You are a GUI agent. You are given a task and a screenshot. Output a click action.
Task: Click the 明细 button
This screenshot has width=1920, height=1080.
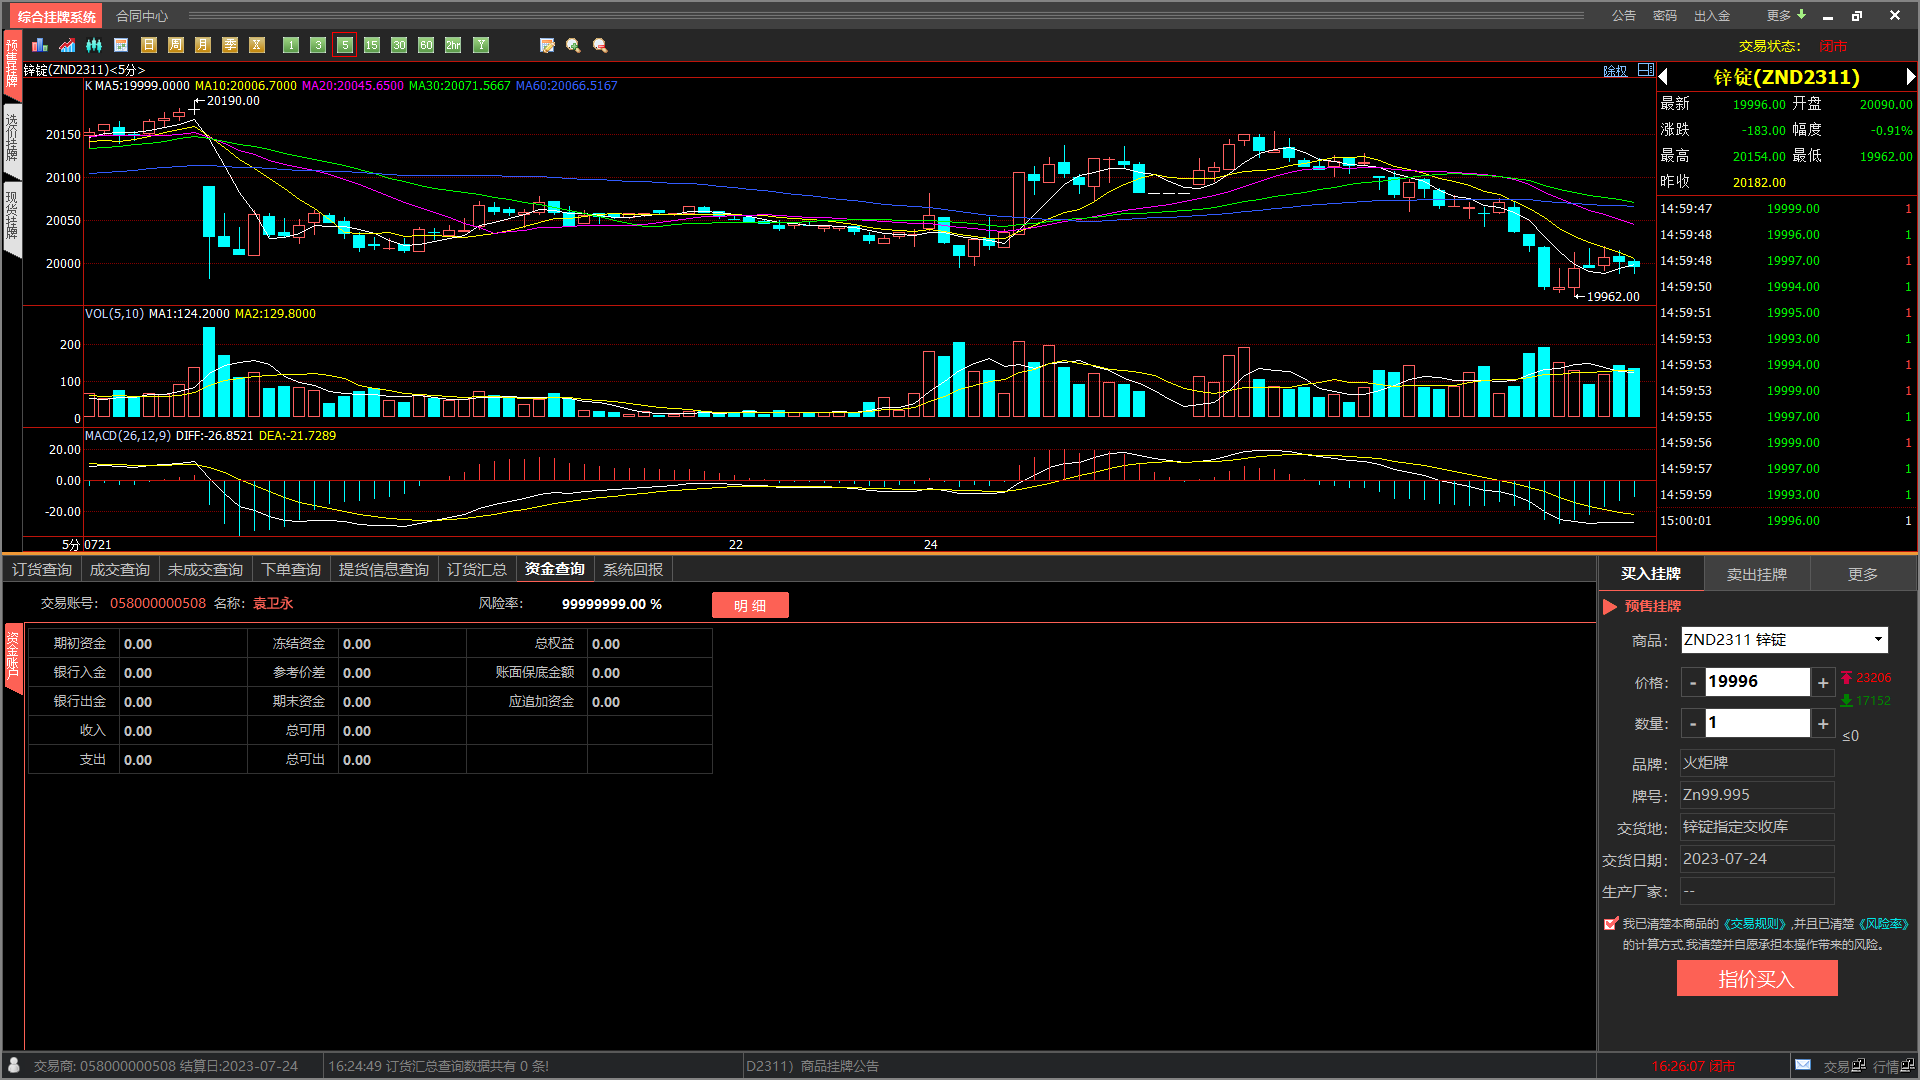(750, 605)
